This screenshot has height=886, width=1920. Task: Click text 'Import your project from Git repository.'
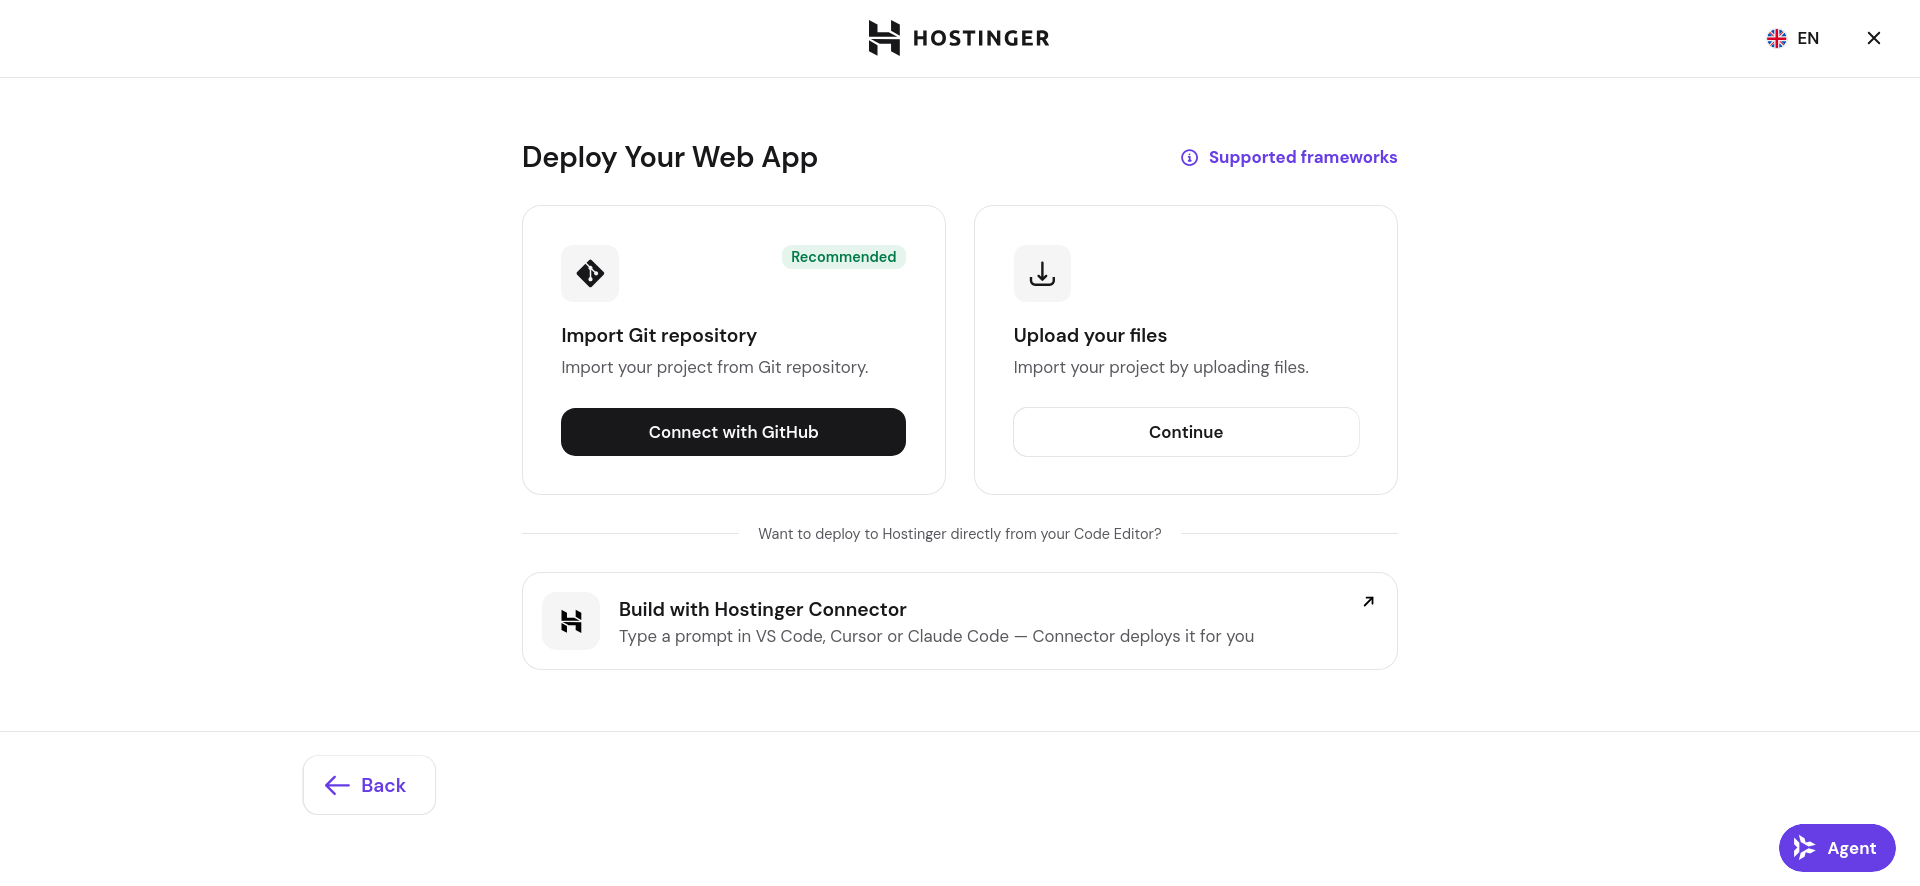715,367
